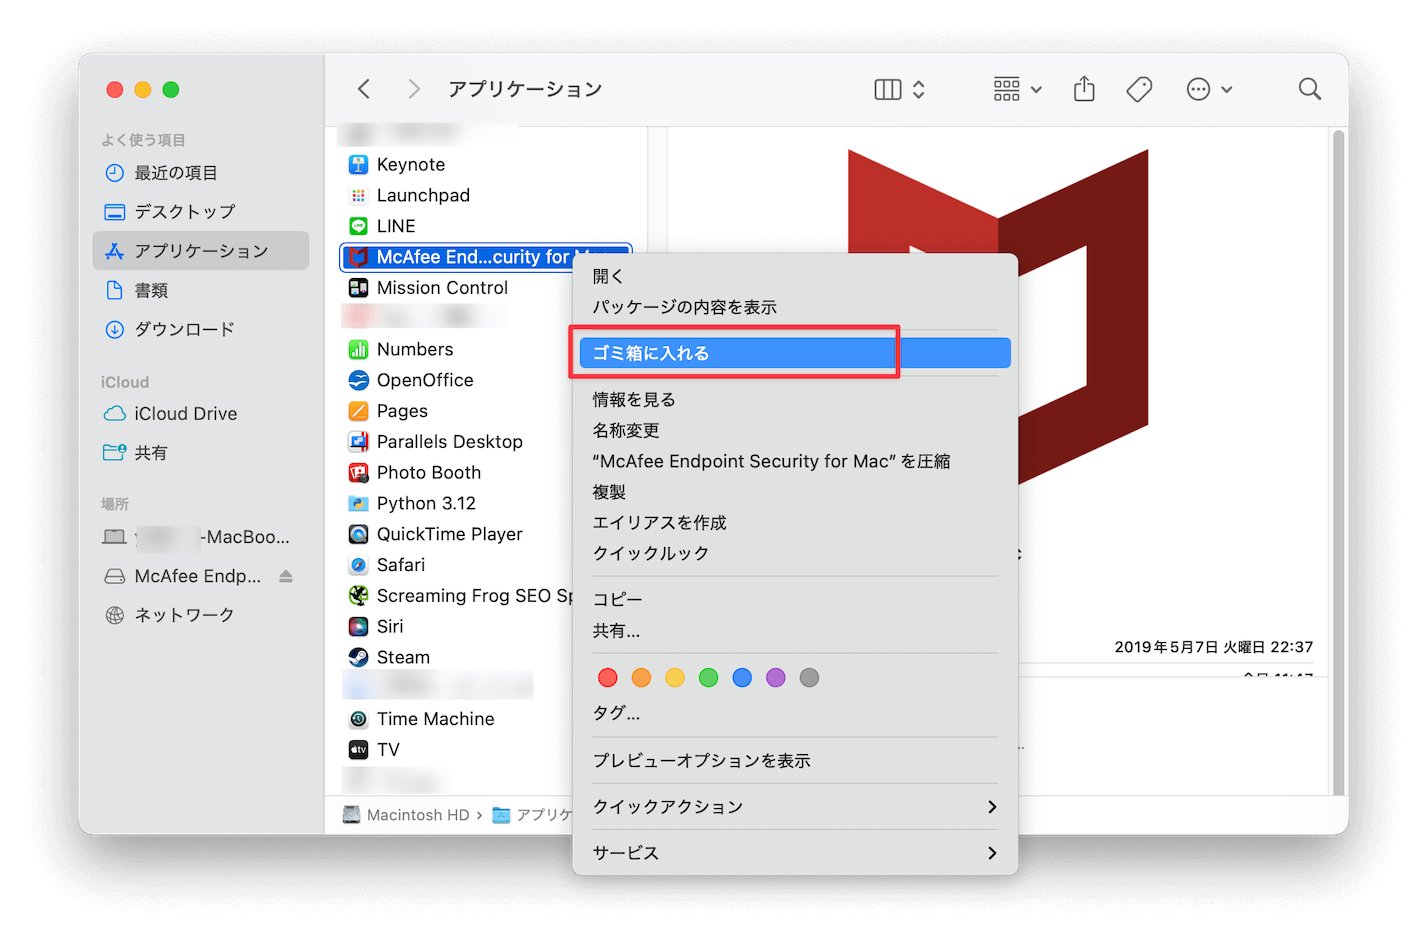Open 書類 in sidebar
This screenshot has width=1427, height=938.
click(200, 290)
